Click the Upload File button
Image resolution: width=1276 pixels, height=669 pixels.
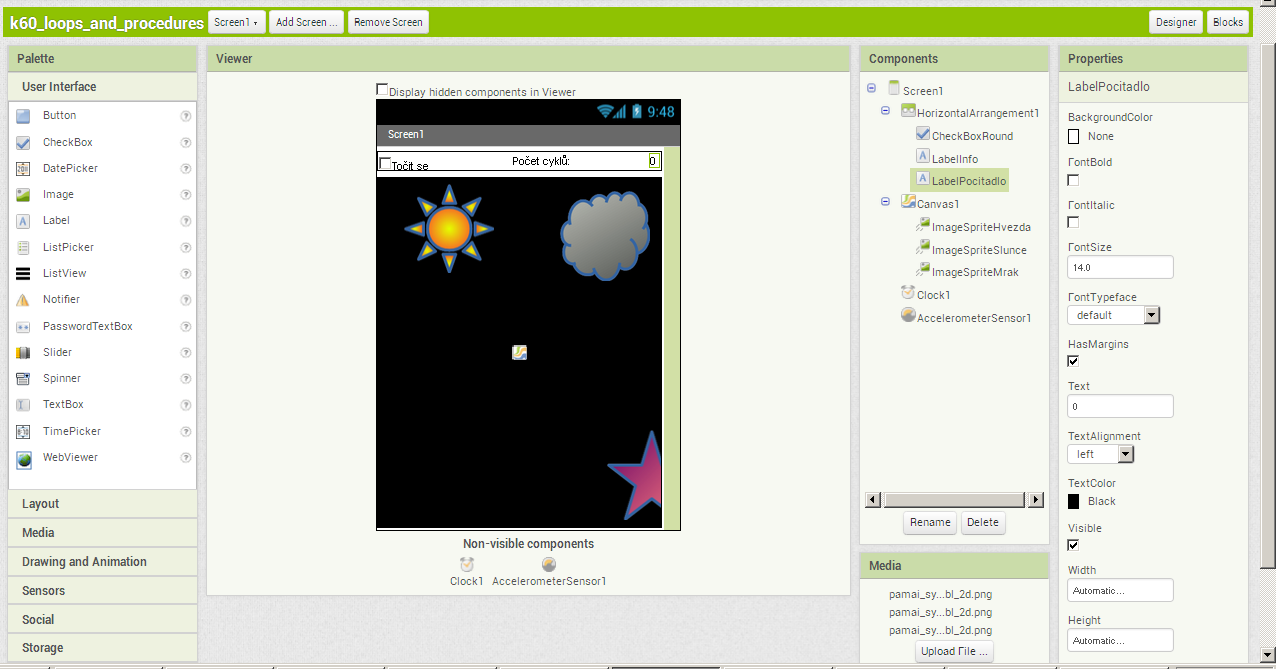pyautogui.click(x=954, y=651)
